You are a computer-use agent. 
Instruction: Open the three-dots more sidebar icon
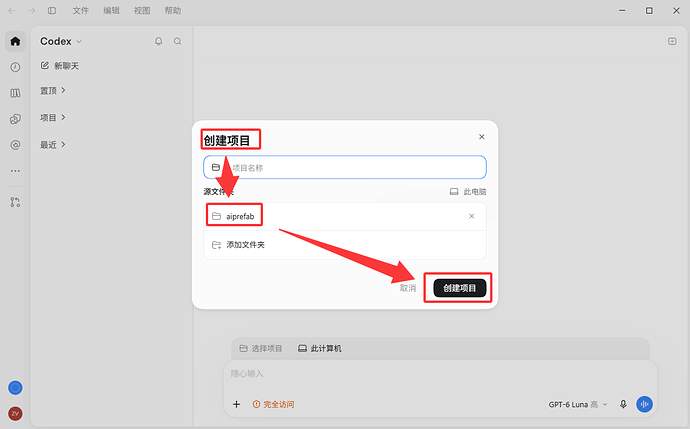[15, 171]
